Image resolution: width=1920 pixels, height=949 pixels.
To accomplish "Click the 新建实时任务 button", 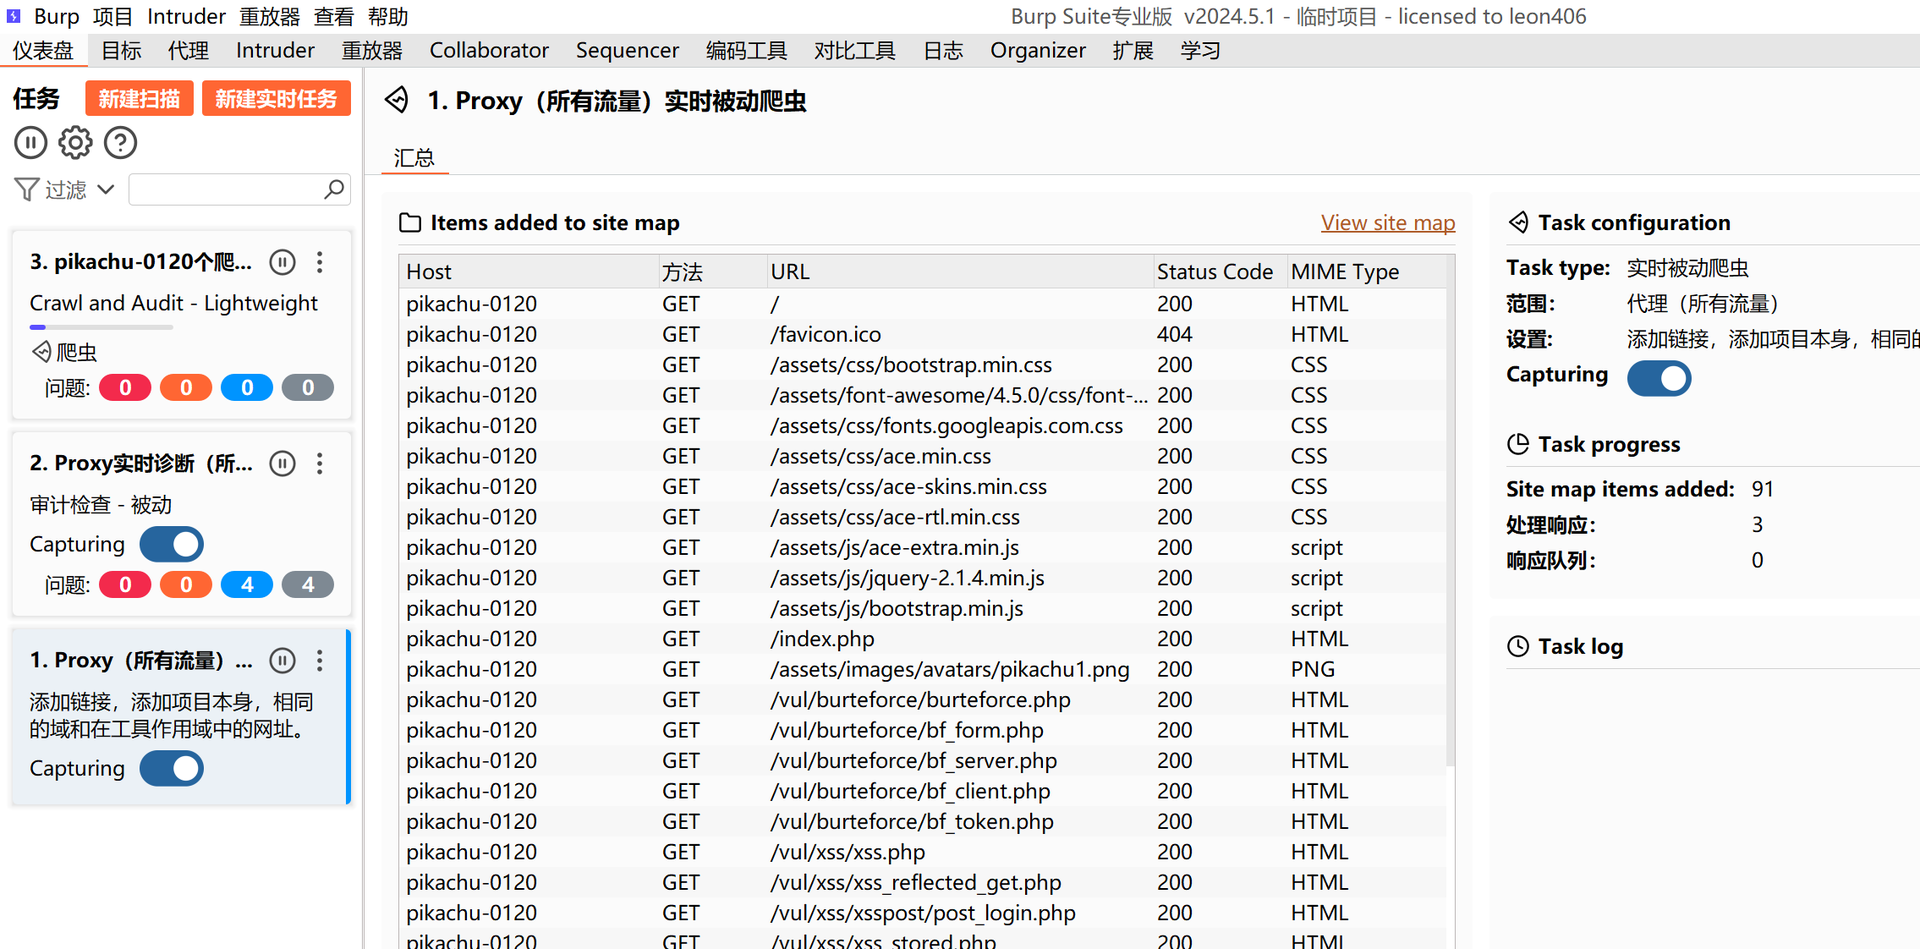I will point(276,98).
